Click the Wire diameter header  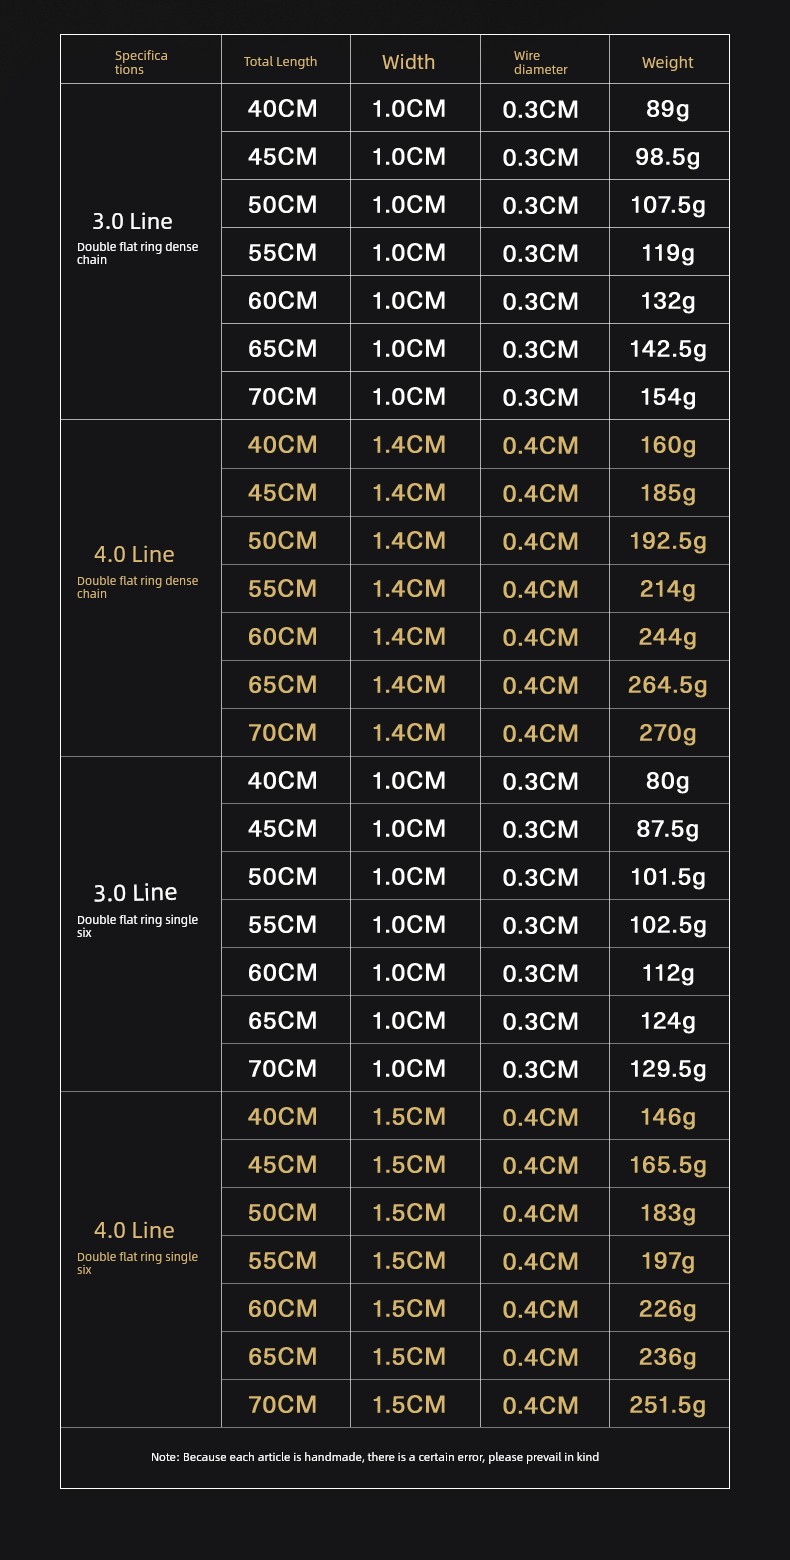[541, 63]
